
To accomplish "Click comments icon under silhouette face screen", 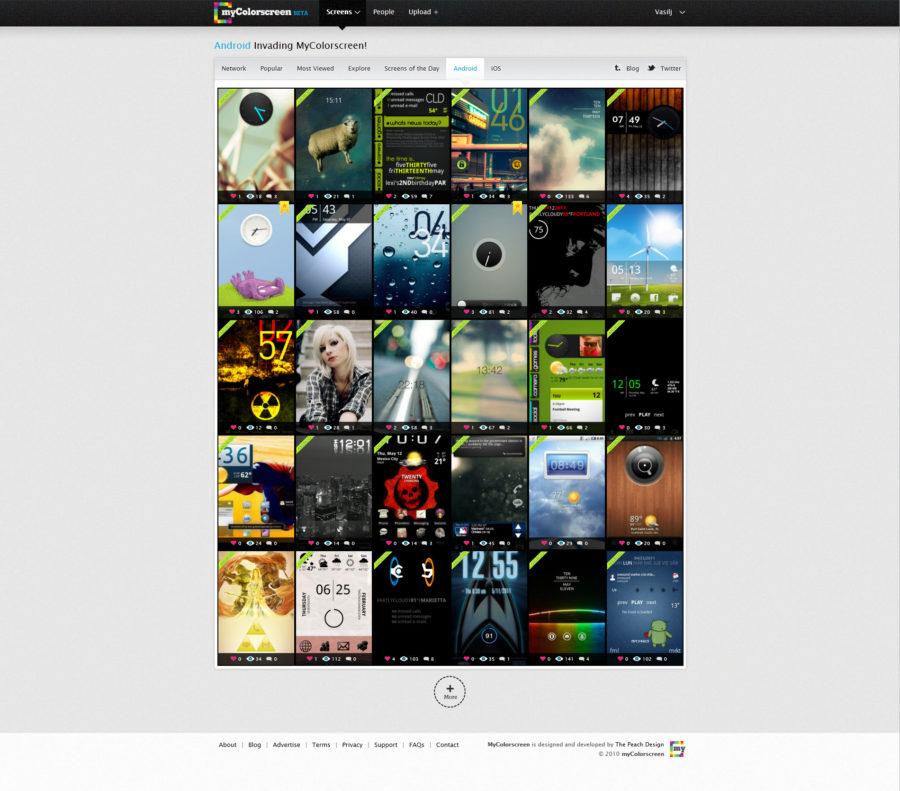I will (x=579, y=312).
